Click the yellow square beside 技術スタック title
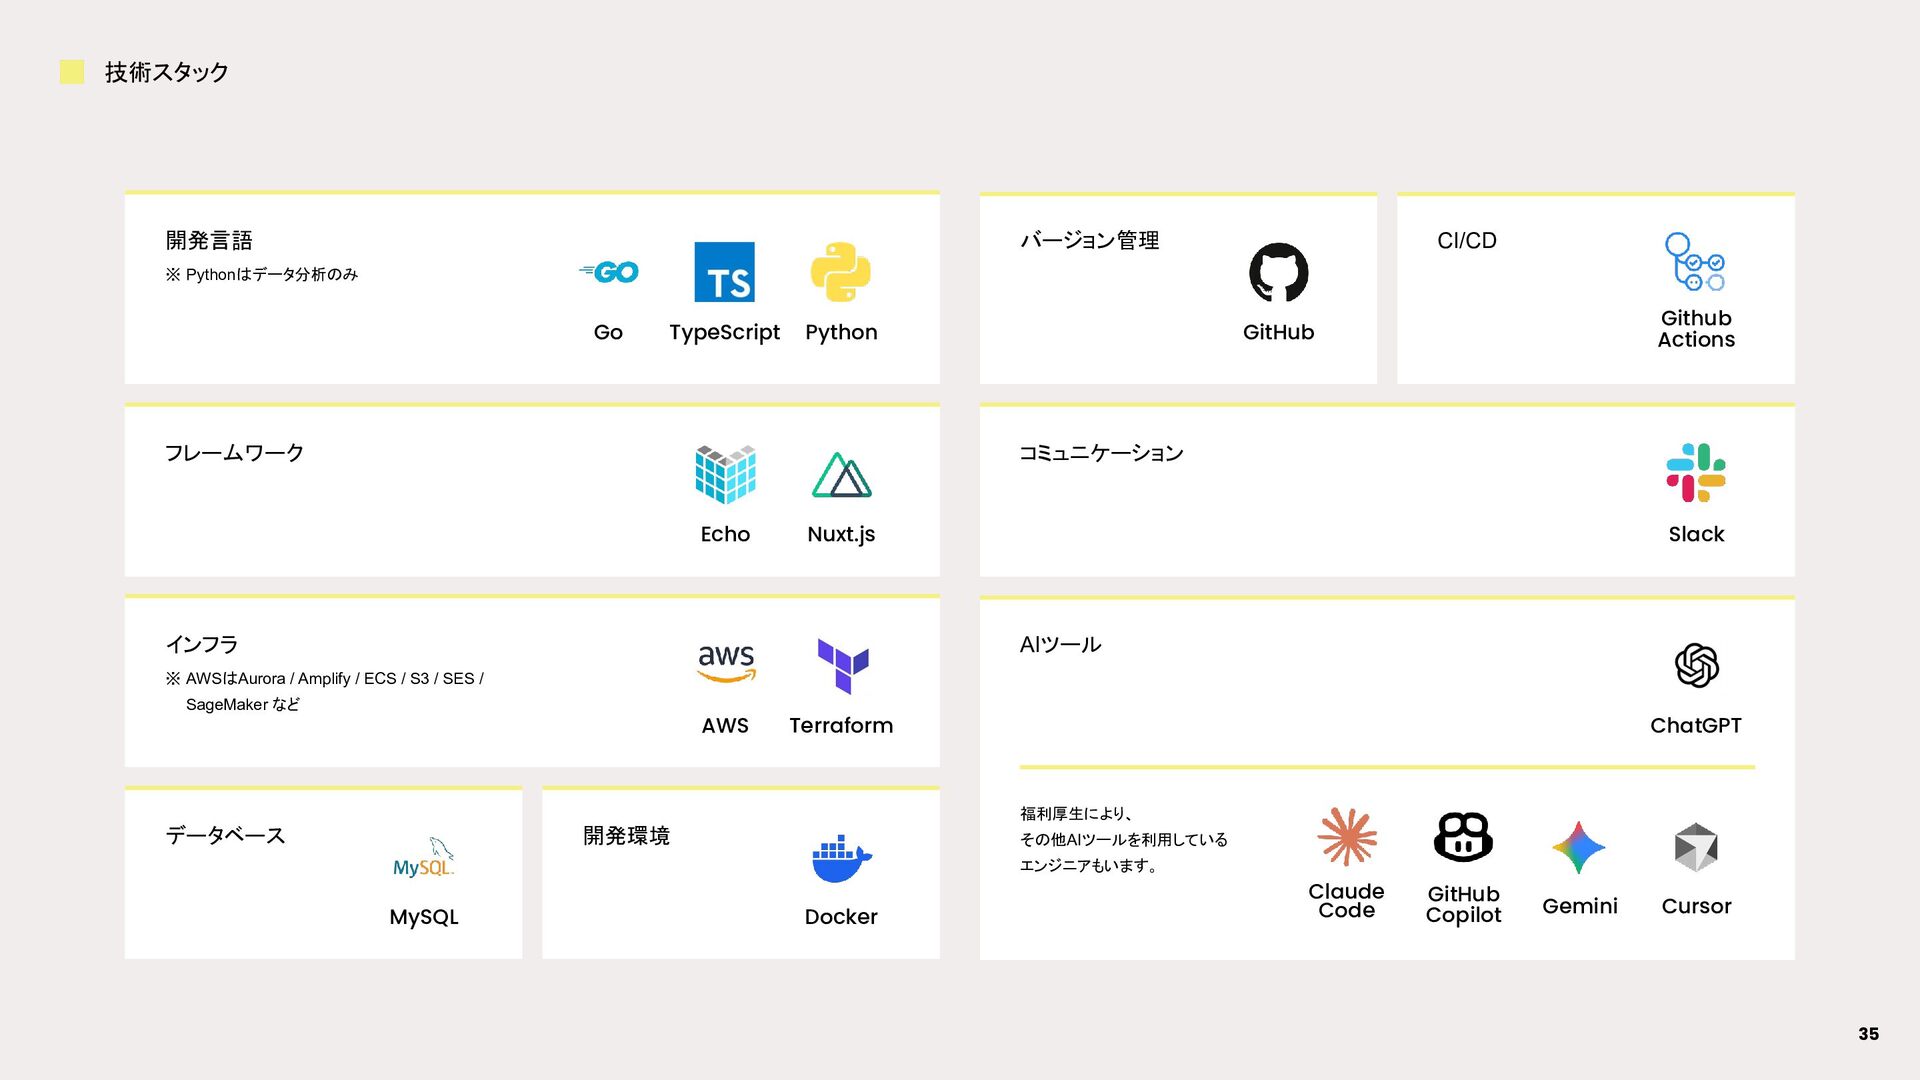This screenshot has width=1920, height=1080. pos(72,72)
